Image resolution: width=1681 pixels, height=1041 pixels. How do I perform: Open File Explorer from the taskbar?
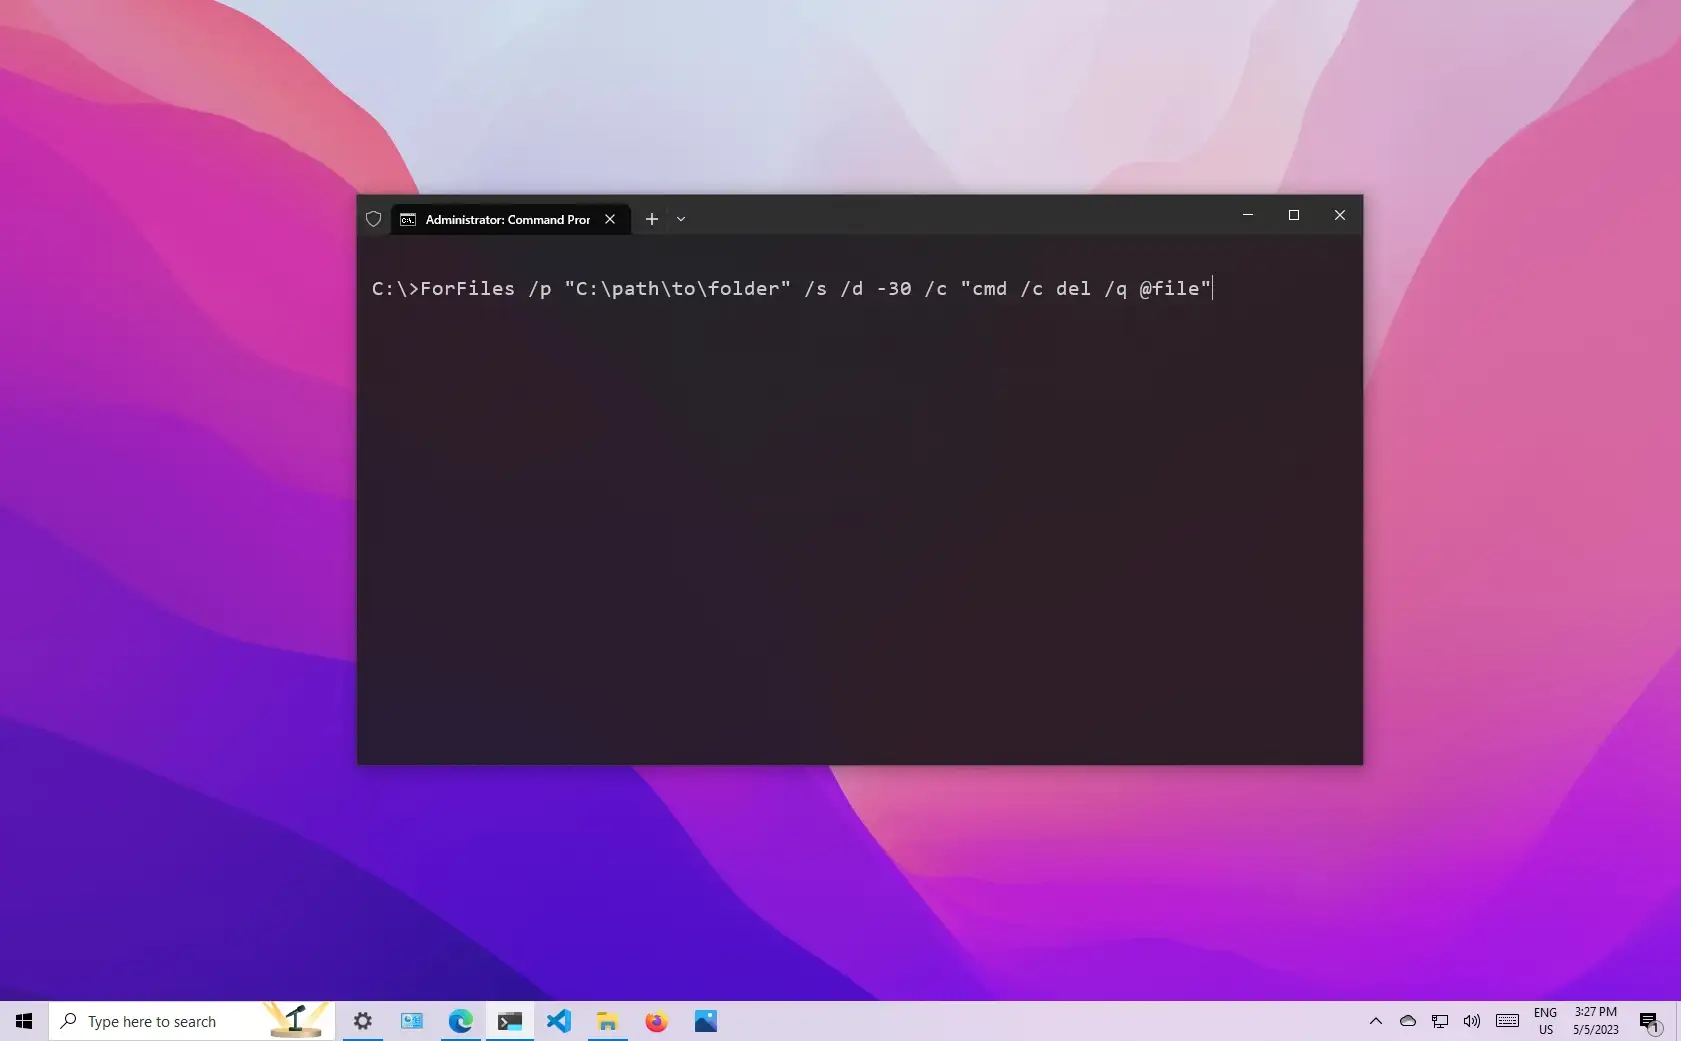point(608,1021)
